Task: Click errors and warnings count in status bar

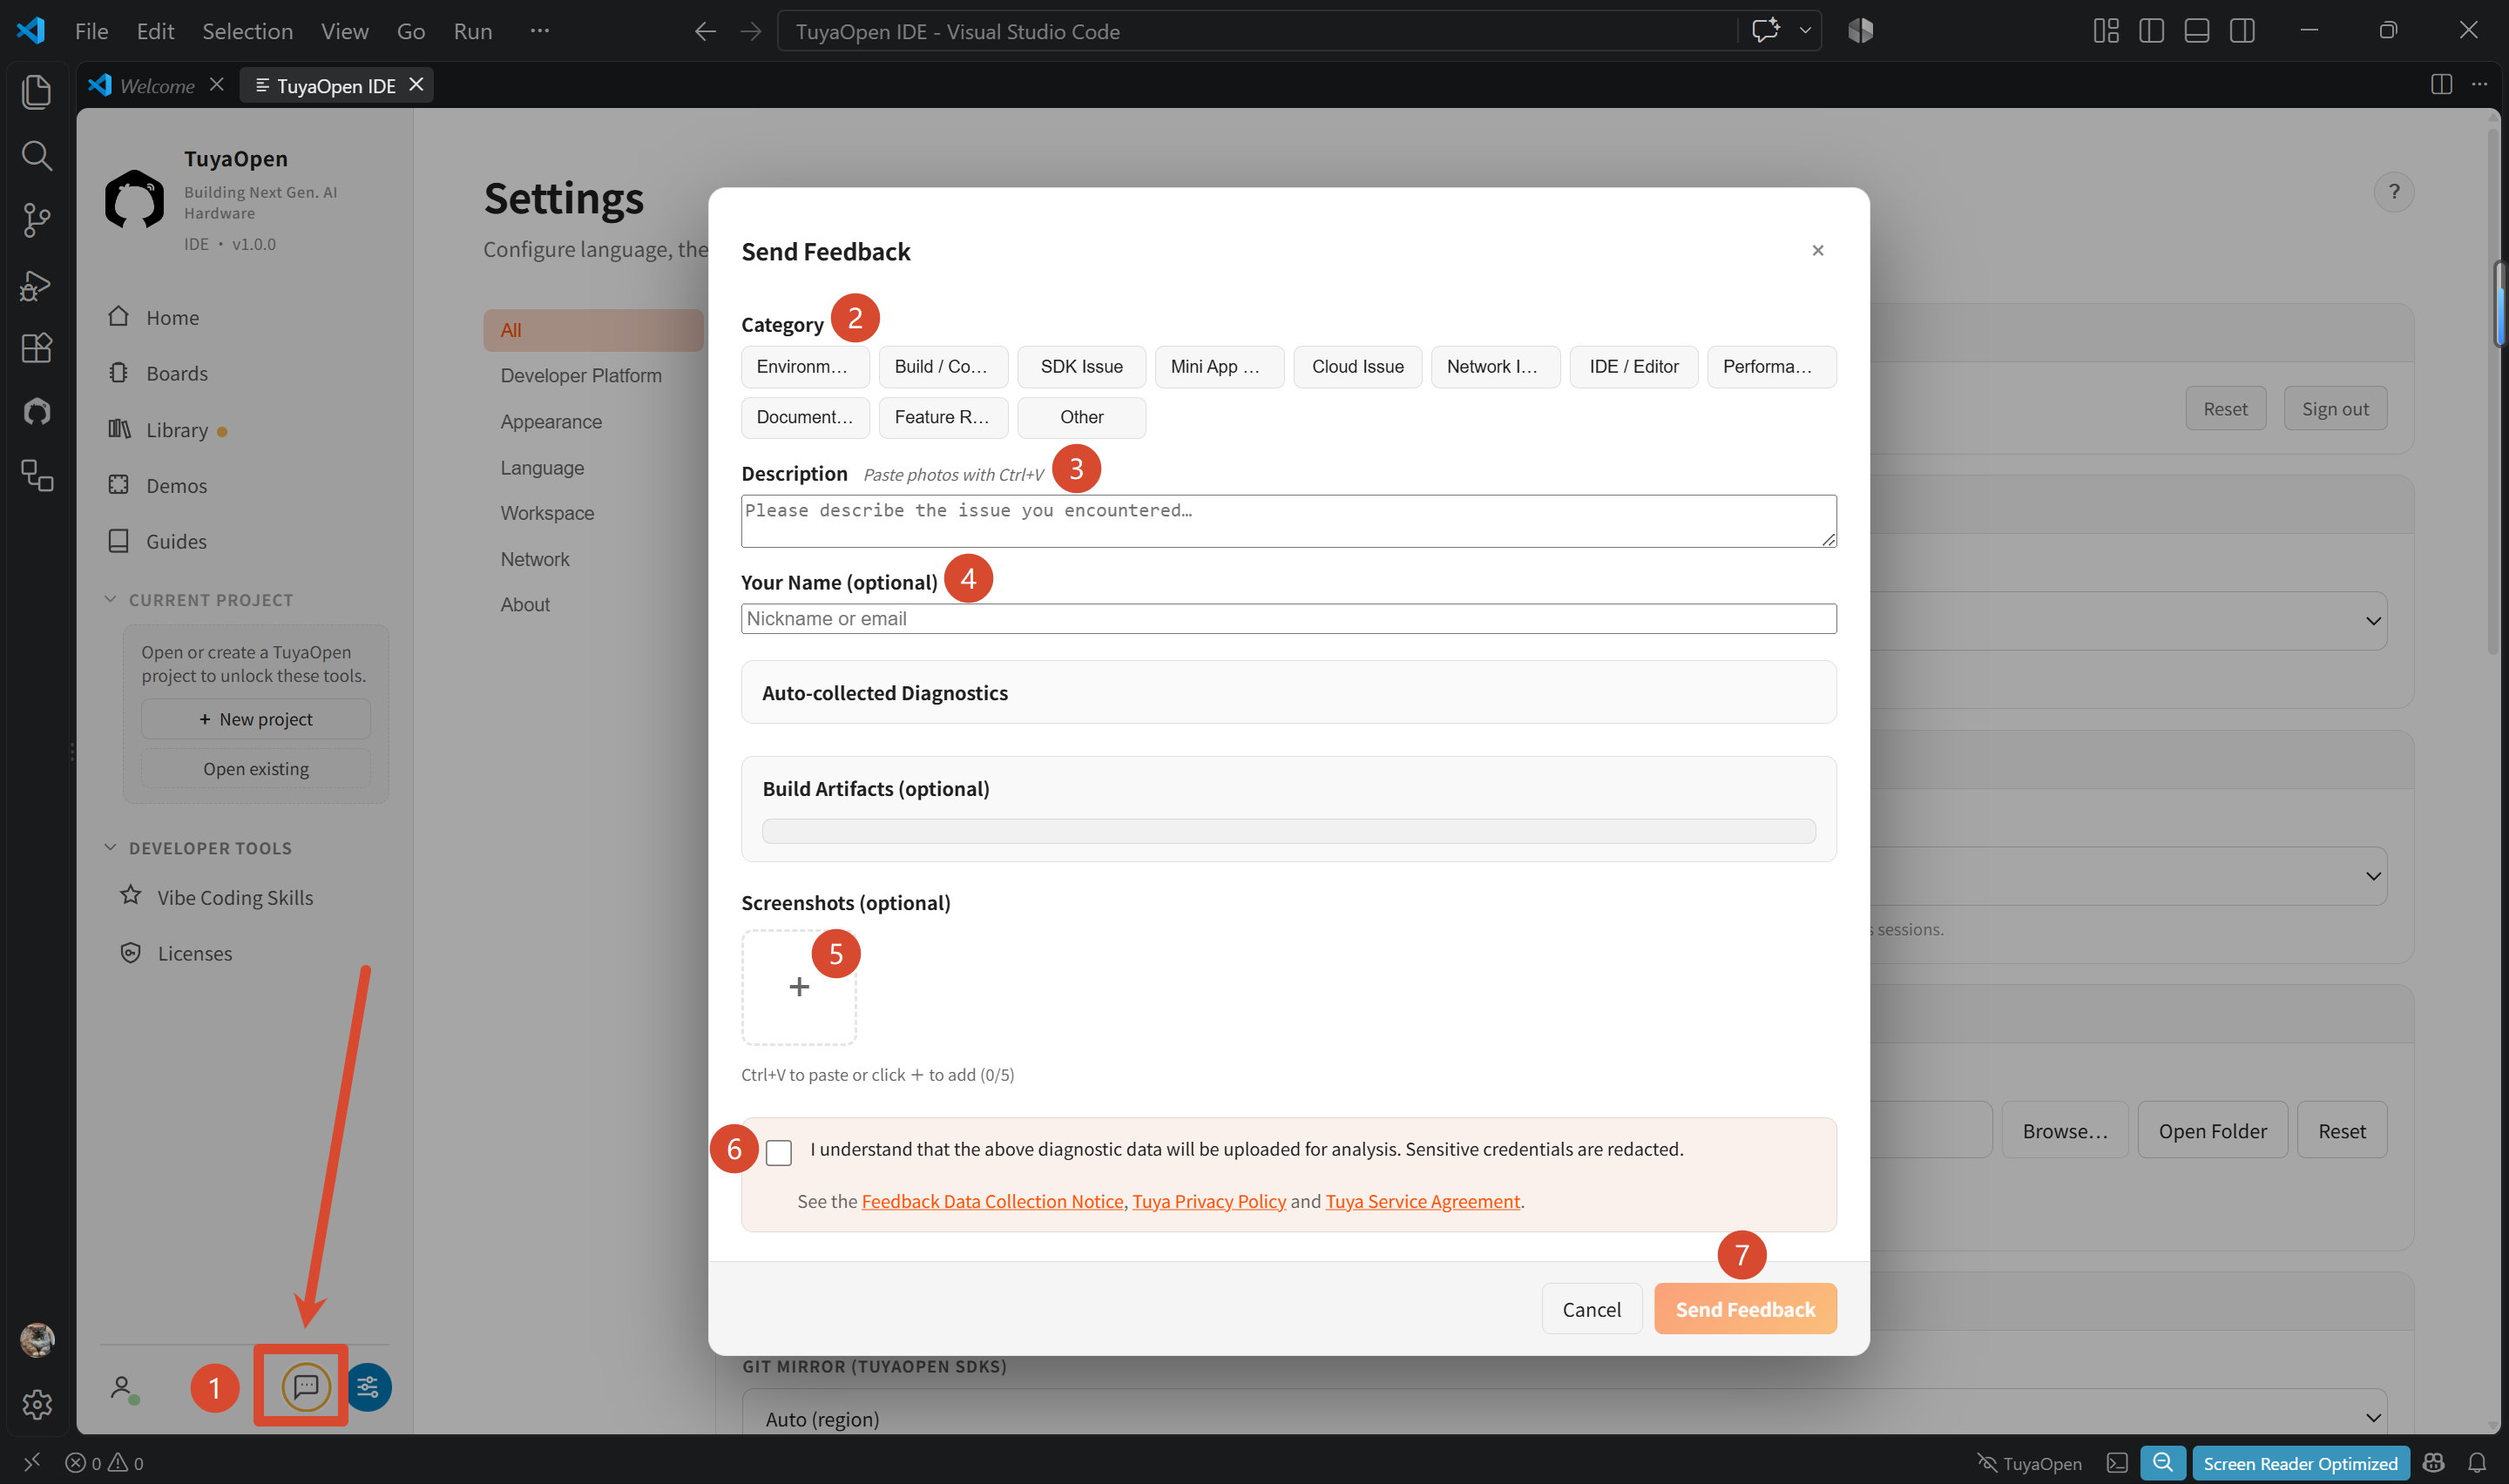Action: [x=104, y=1462]
